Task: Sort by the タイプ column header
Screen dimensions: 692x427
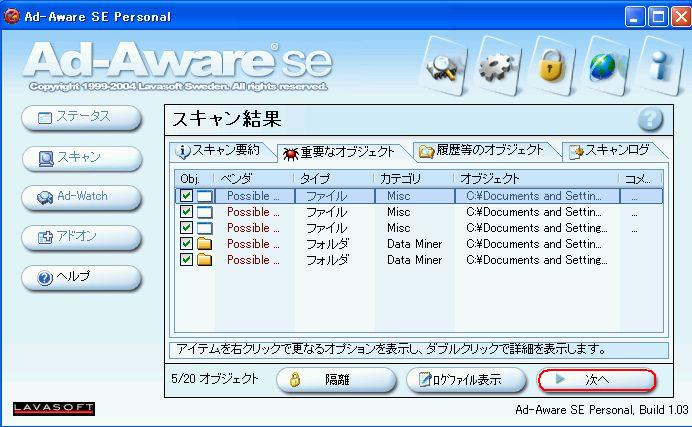Action: 334,179
